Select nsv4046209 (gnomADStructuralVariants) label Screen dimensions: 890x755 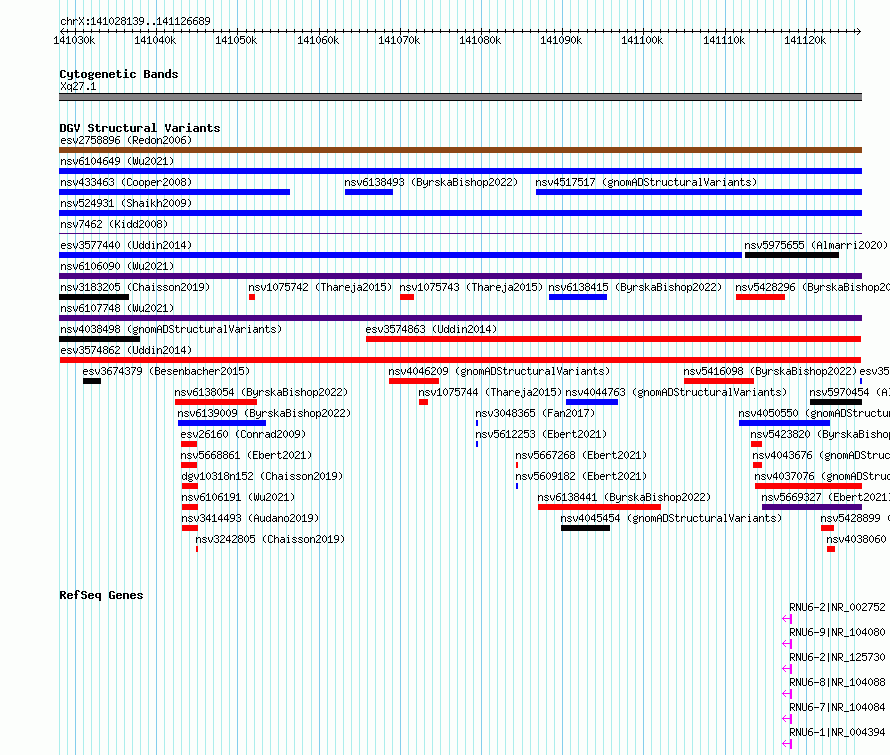(x=499, y=371)
